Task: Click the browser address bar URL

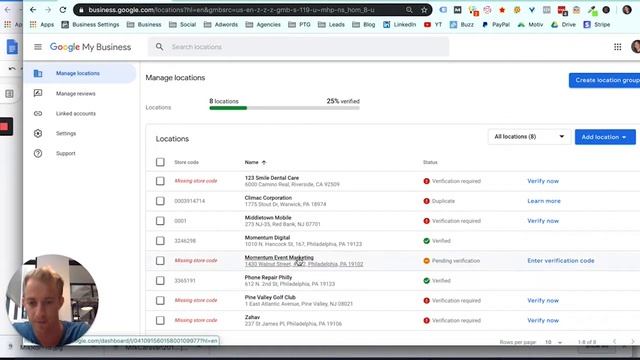Action: click(231, 10)
